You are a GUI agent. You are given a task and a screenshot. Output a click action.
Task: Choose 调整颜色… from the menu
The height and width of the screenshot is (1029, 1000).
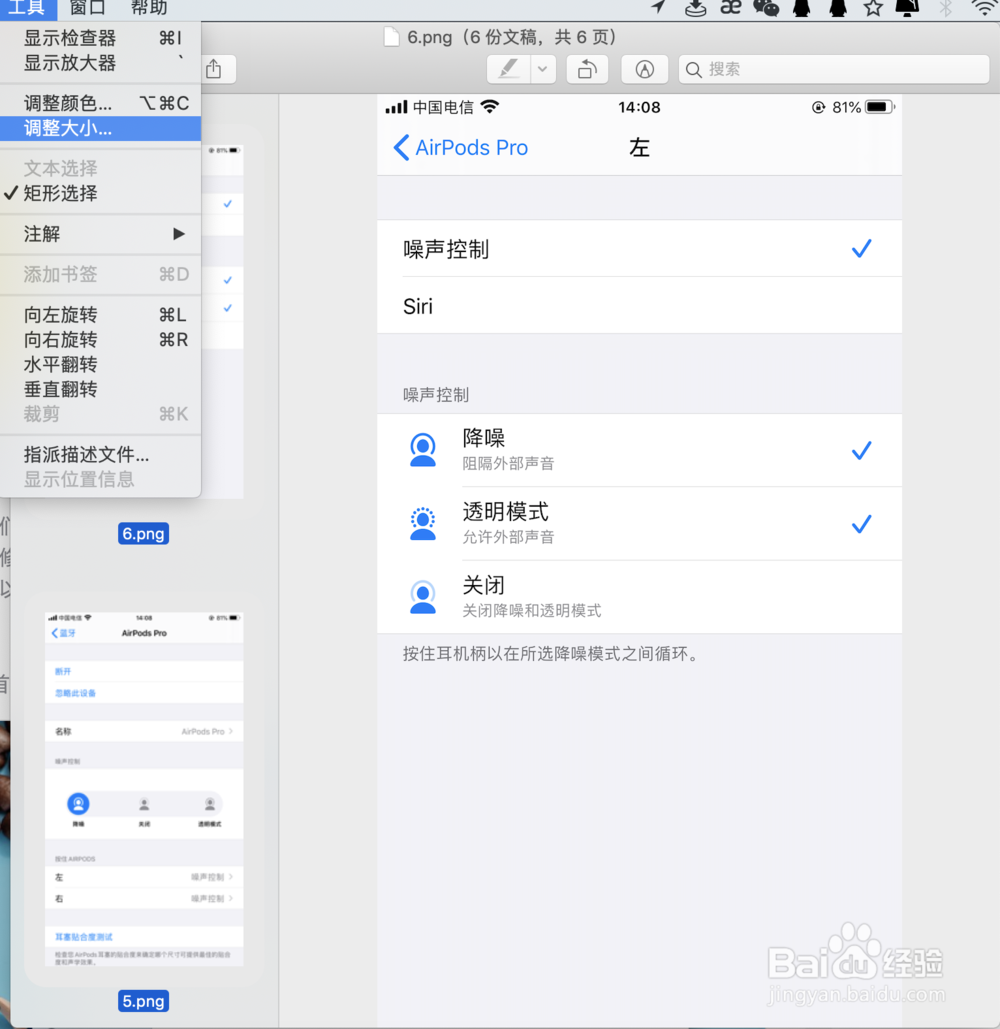point(100,103)
